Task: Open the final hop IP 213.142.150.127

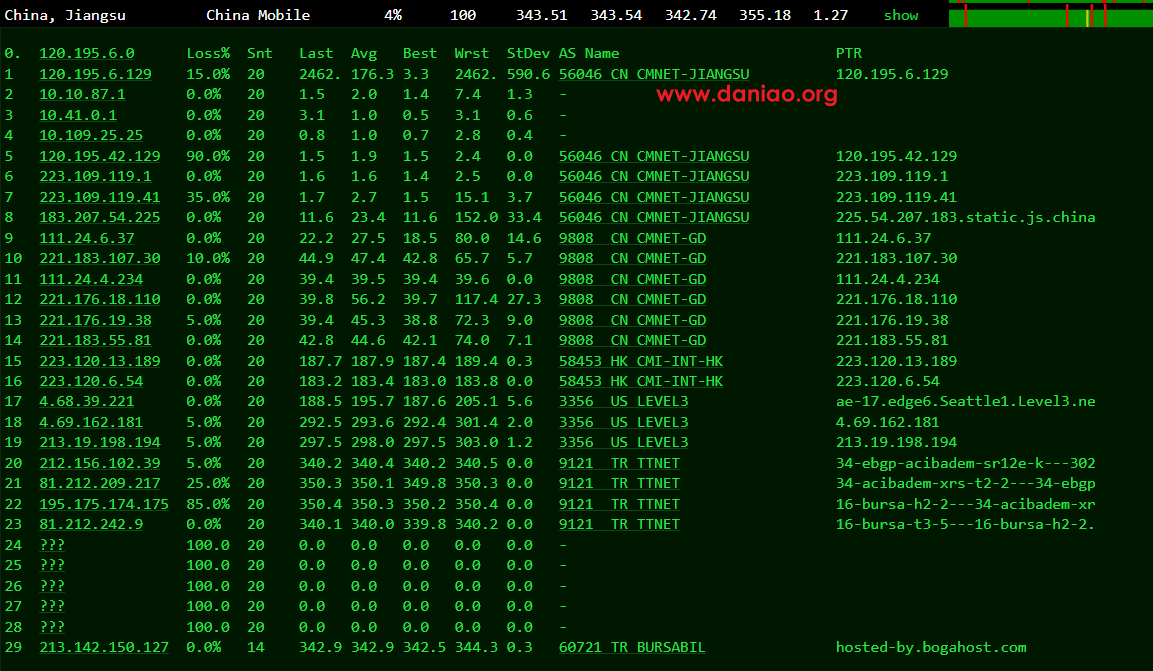Action: [104, 647]
